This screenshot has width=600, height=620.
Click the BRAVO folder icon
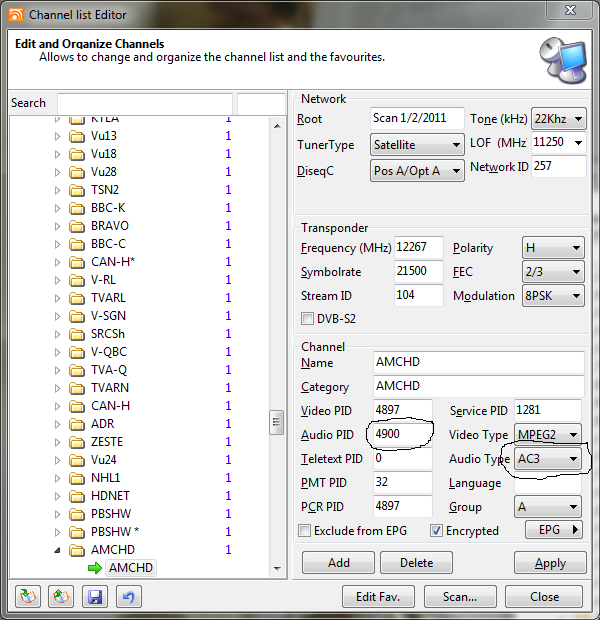point(77,226)
